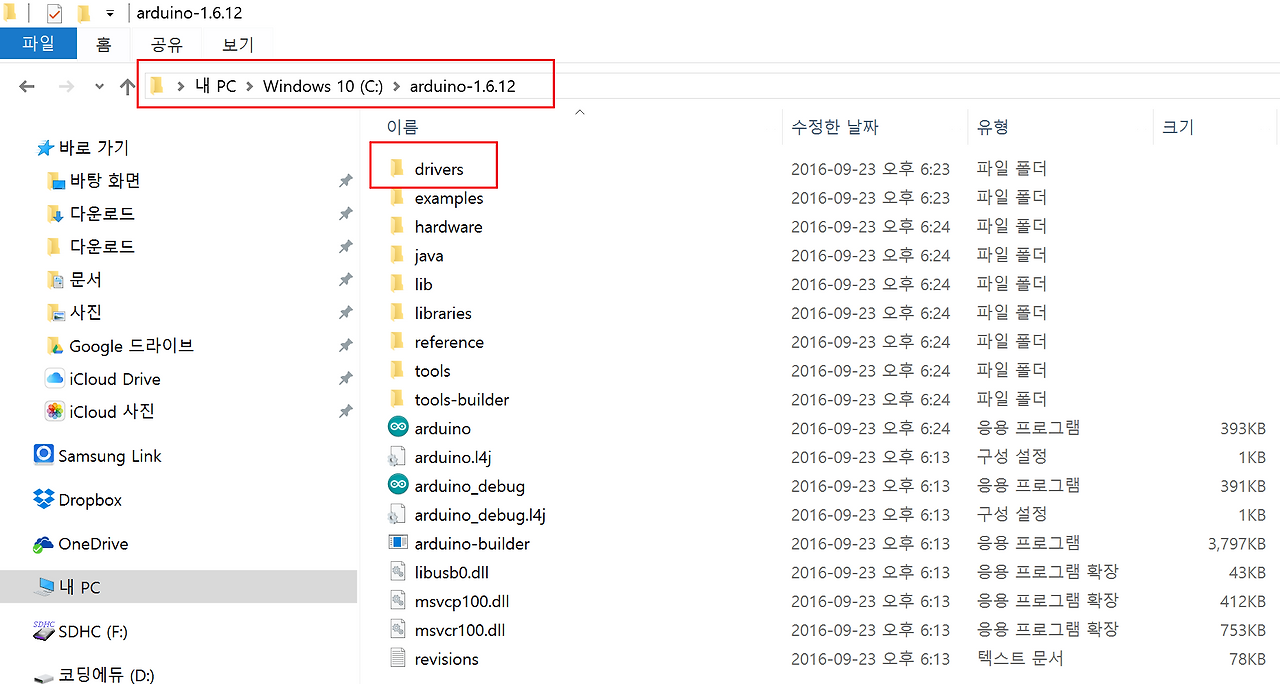1280x684 pixels.
Task: Open the 공유 ribbon tab
Action: click(x=167, y=44)
